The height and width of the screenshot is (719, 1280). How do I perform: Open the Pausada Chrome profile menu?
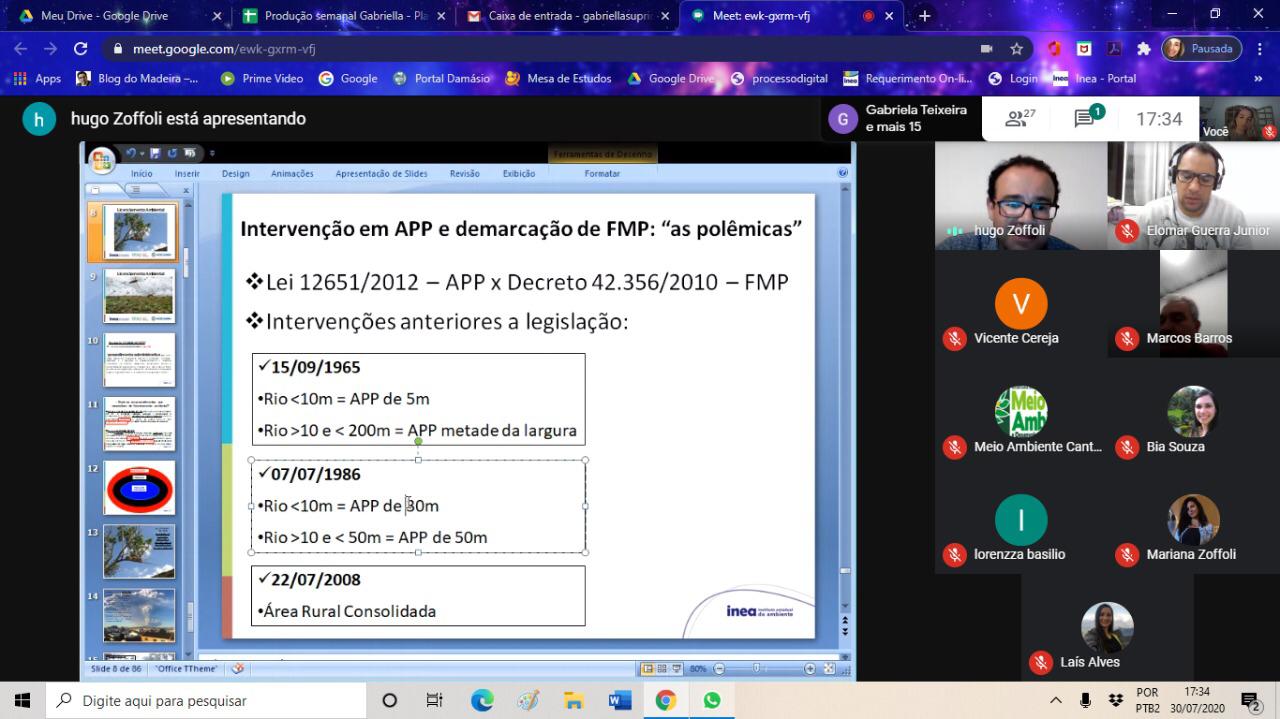(x=1201, y=48)
